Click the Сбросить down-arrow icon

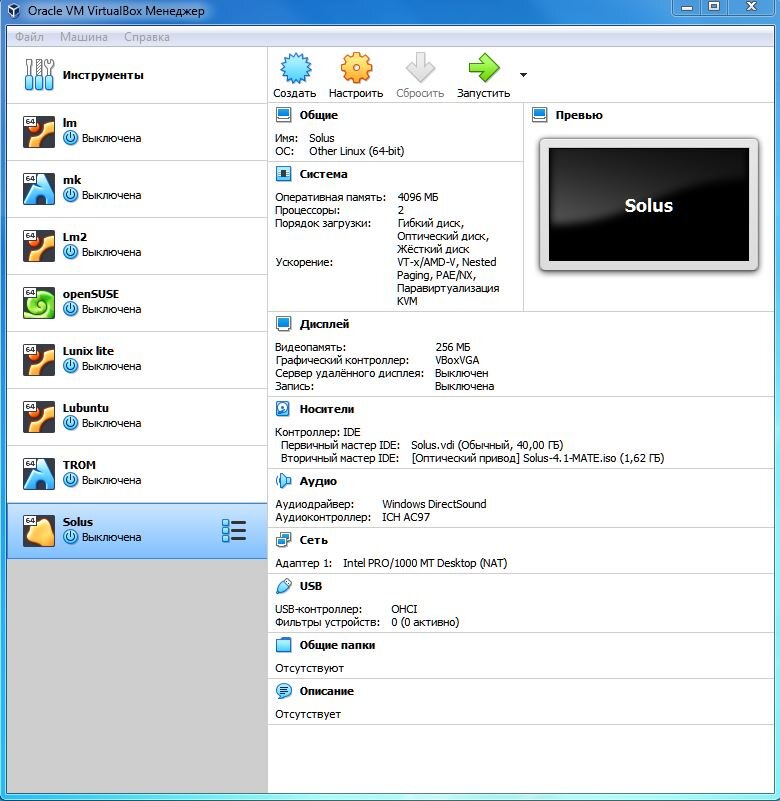point(420,68)
